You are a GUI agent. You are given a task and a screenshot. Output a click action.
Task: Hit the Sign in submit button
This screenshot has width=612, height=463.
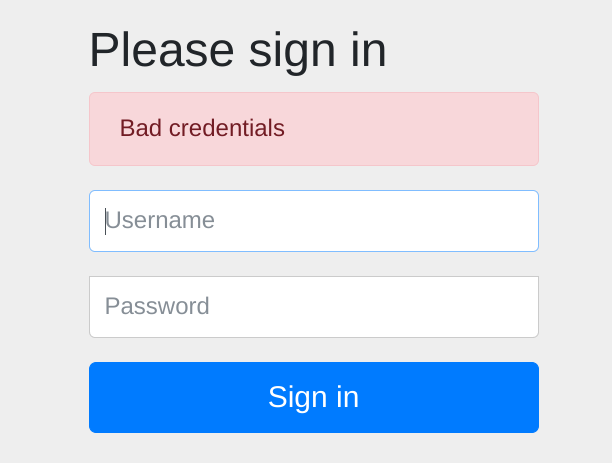point(313,397)
